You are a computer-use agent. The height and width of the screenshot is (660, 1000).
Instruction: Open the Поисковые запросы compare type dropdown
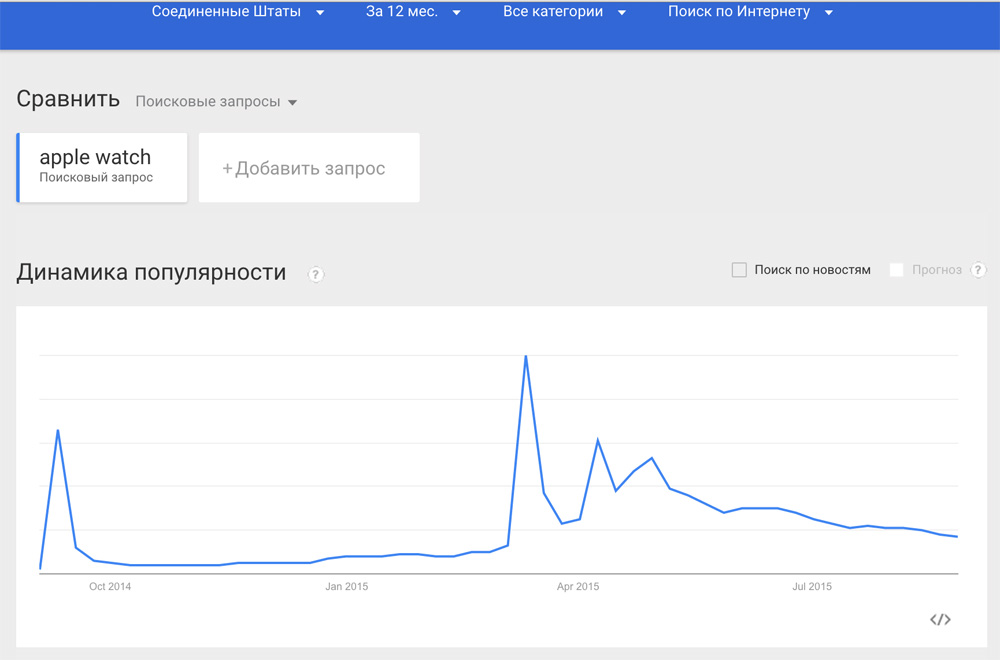pyautogui.click(x=216, y=101)
